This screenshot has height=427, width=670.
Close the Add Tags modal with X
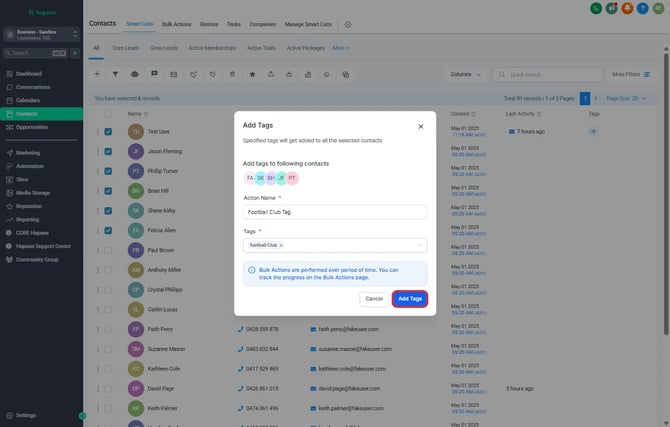[420, 127]
